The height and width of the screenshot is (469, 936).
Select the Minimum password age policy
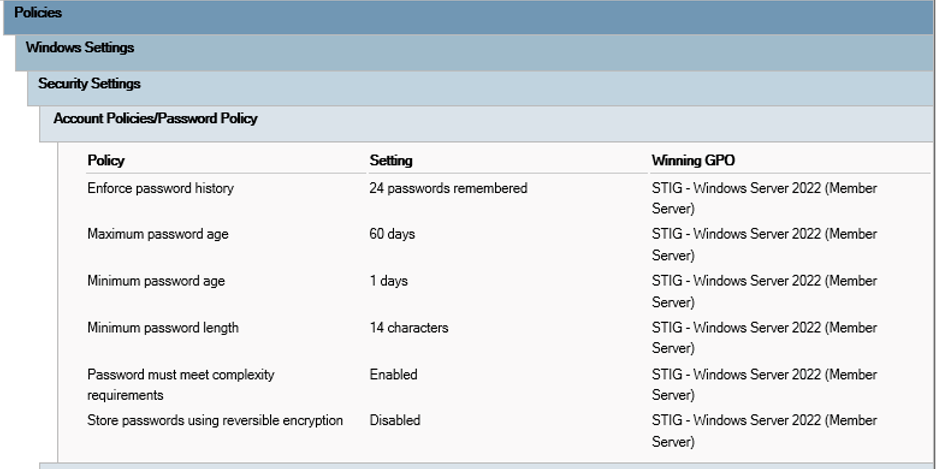156,281
